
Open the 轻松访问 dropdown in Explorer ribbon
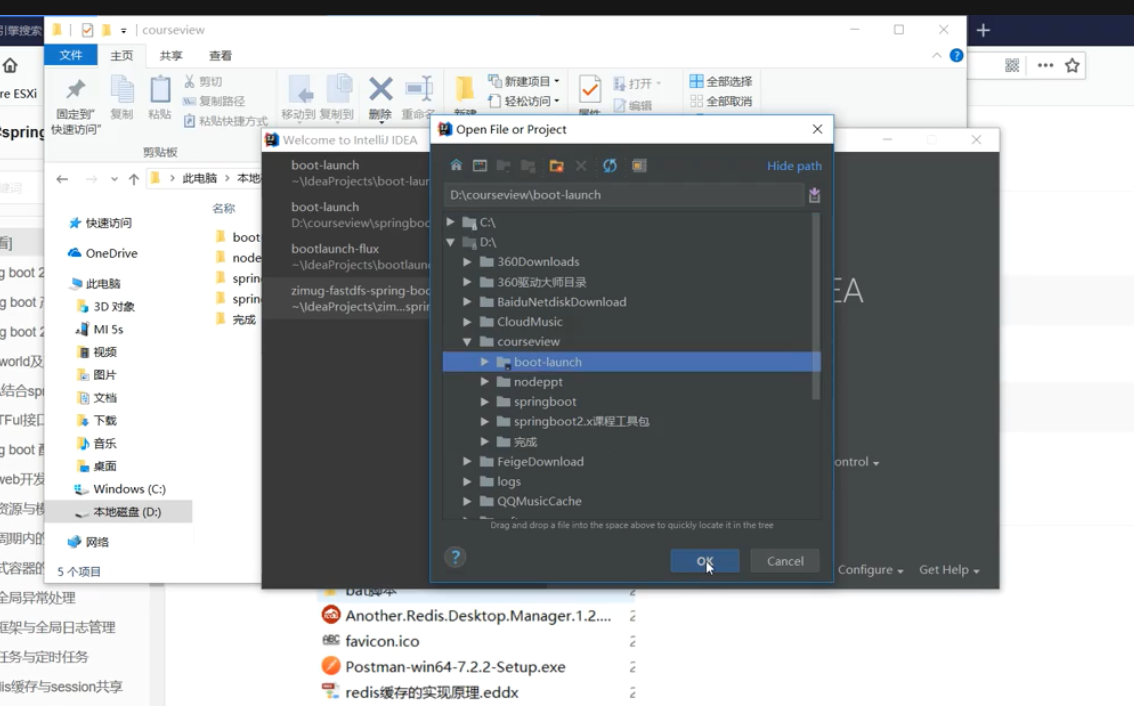[x=524, y=101]
